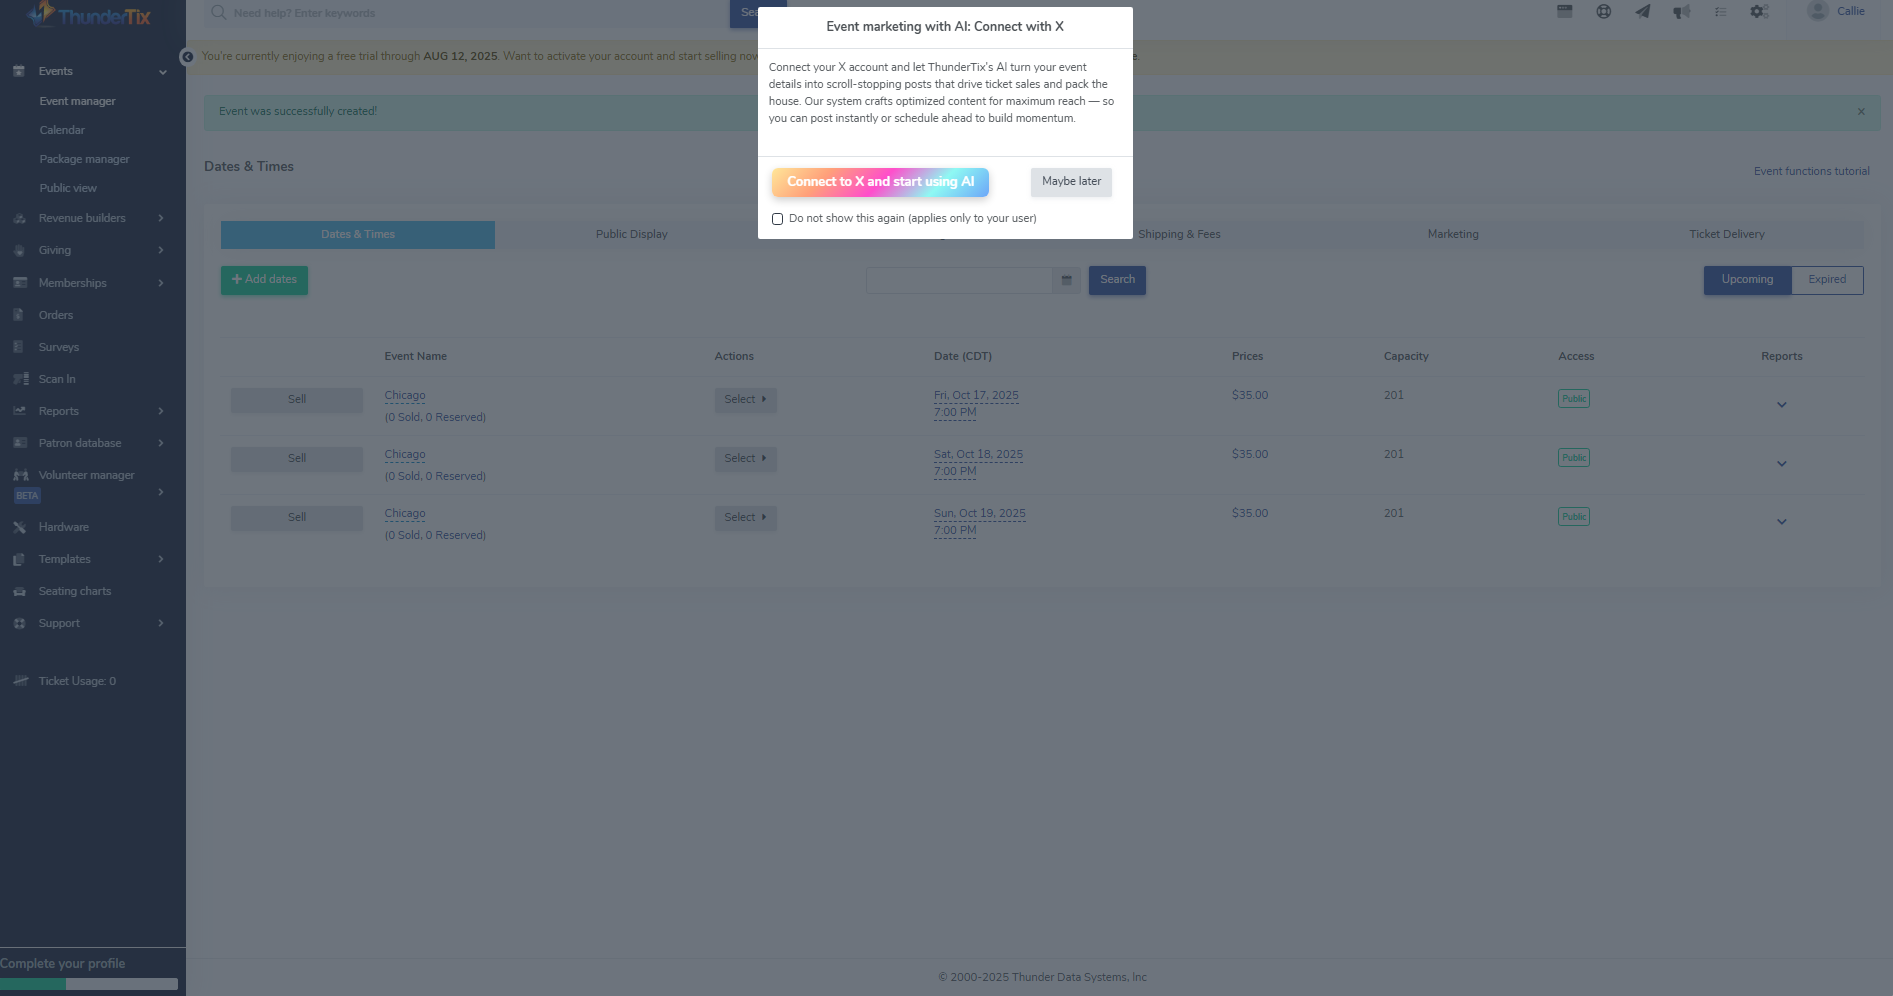Screen dimensions: 1893x996
Task: Switch to Public Display tab
Action: (632, 235)
